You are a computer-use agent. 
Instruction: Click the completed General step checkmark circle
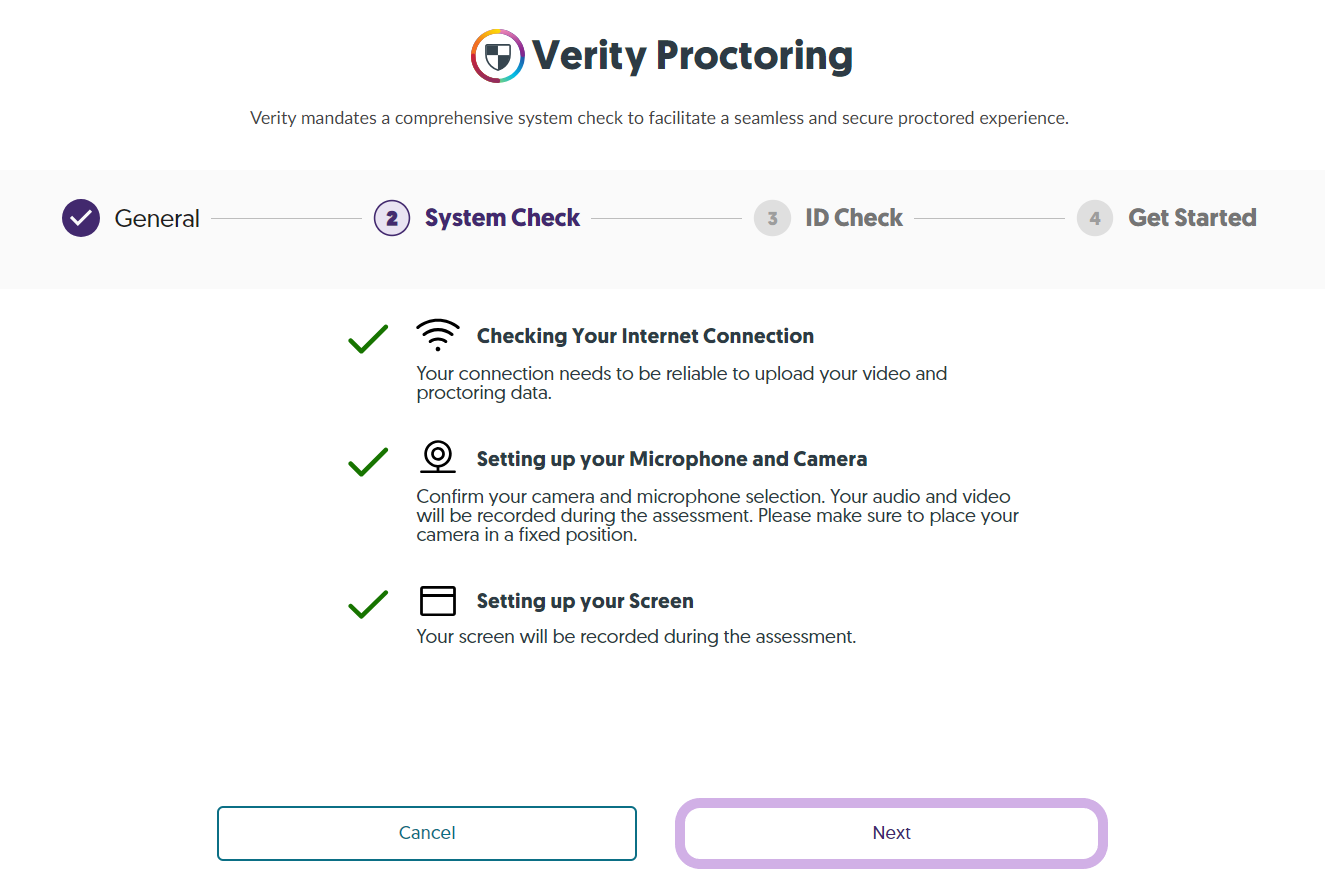click(81, 218)
